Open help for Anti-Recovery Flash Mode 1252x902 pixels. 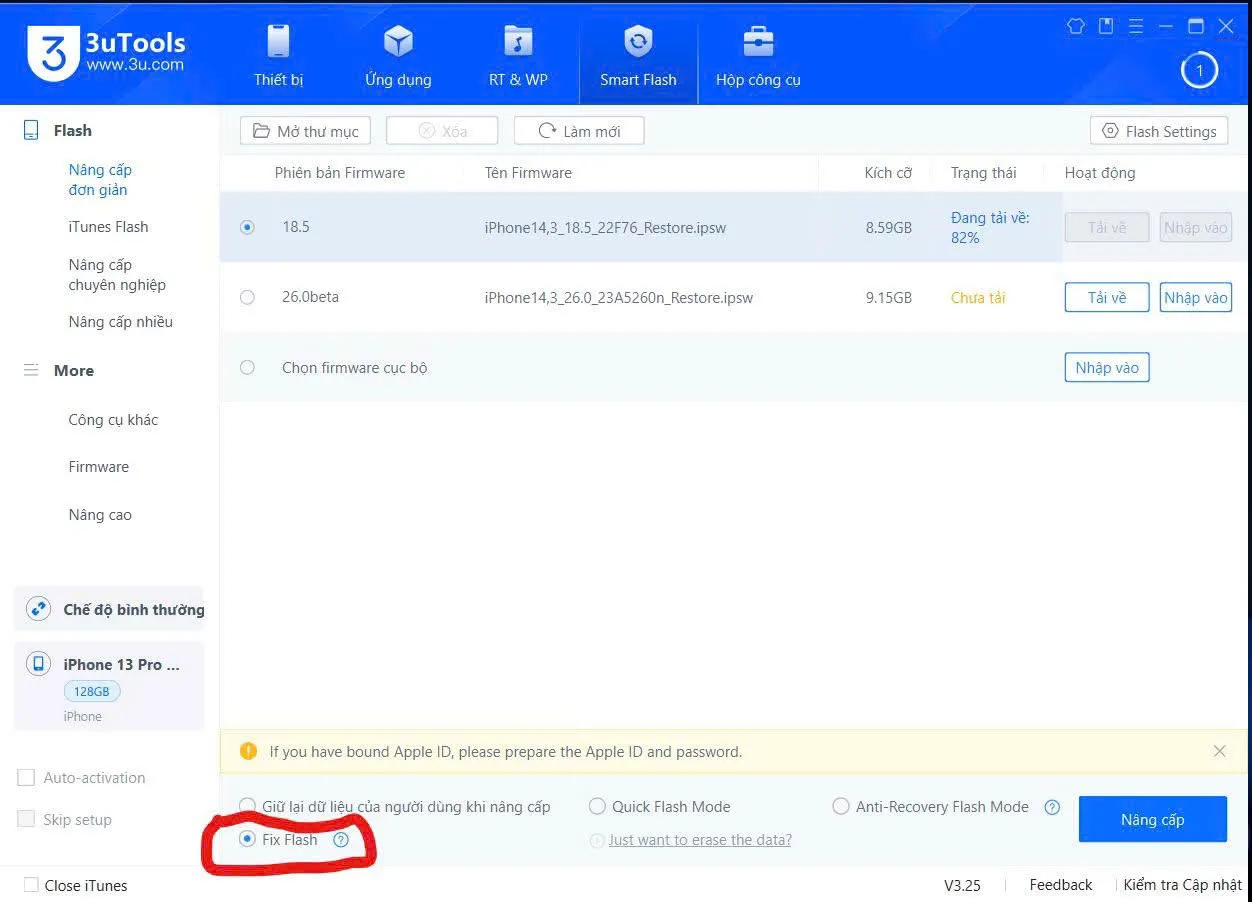coord(1052,807)
